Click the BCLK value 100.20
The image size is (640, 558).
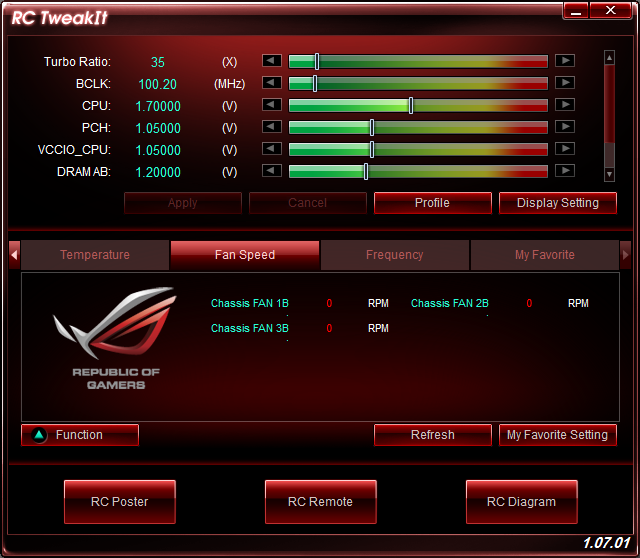tap(158, 84)
